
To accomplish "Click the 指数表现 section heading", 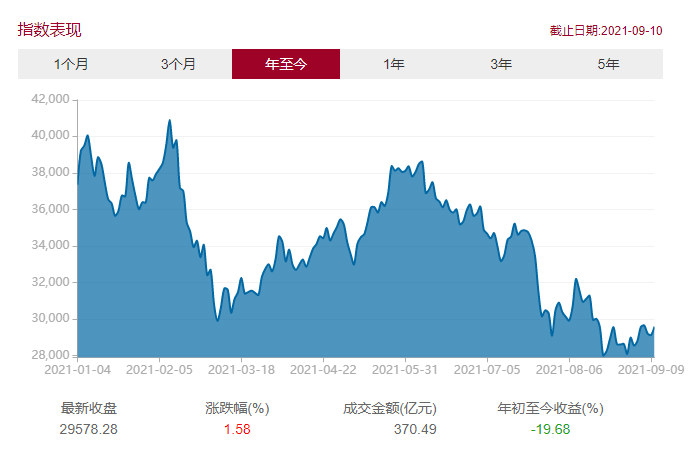I will pos(50,30).
